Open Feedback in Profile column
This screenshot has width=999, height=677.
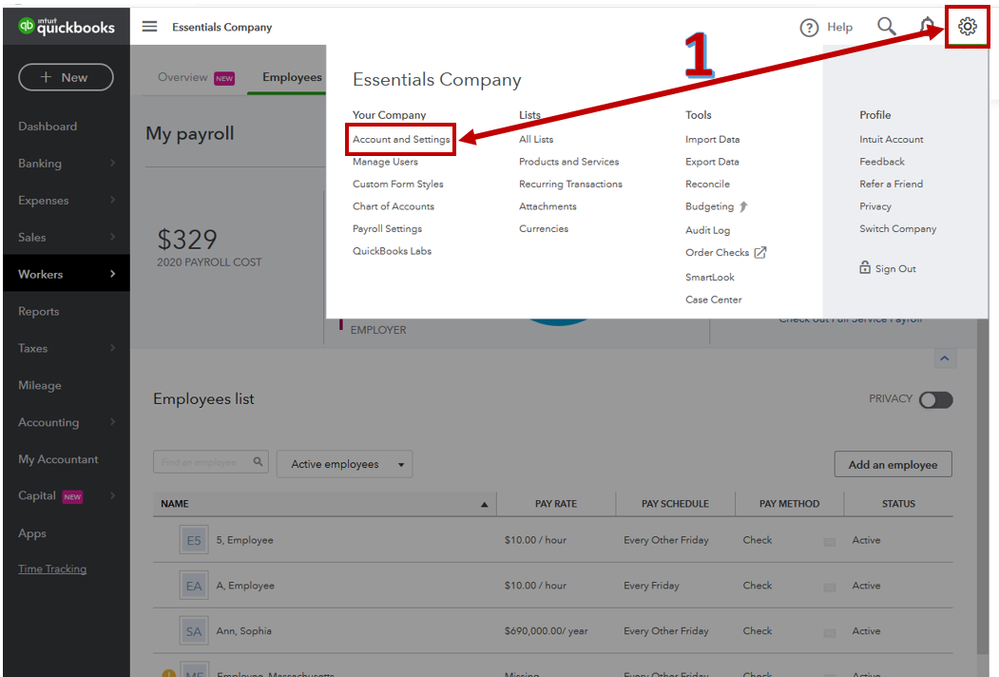click(x=882, y=162)
